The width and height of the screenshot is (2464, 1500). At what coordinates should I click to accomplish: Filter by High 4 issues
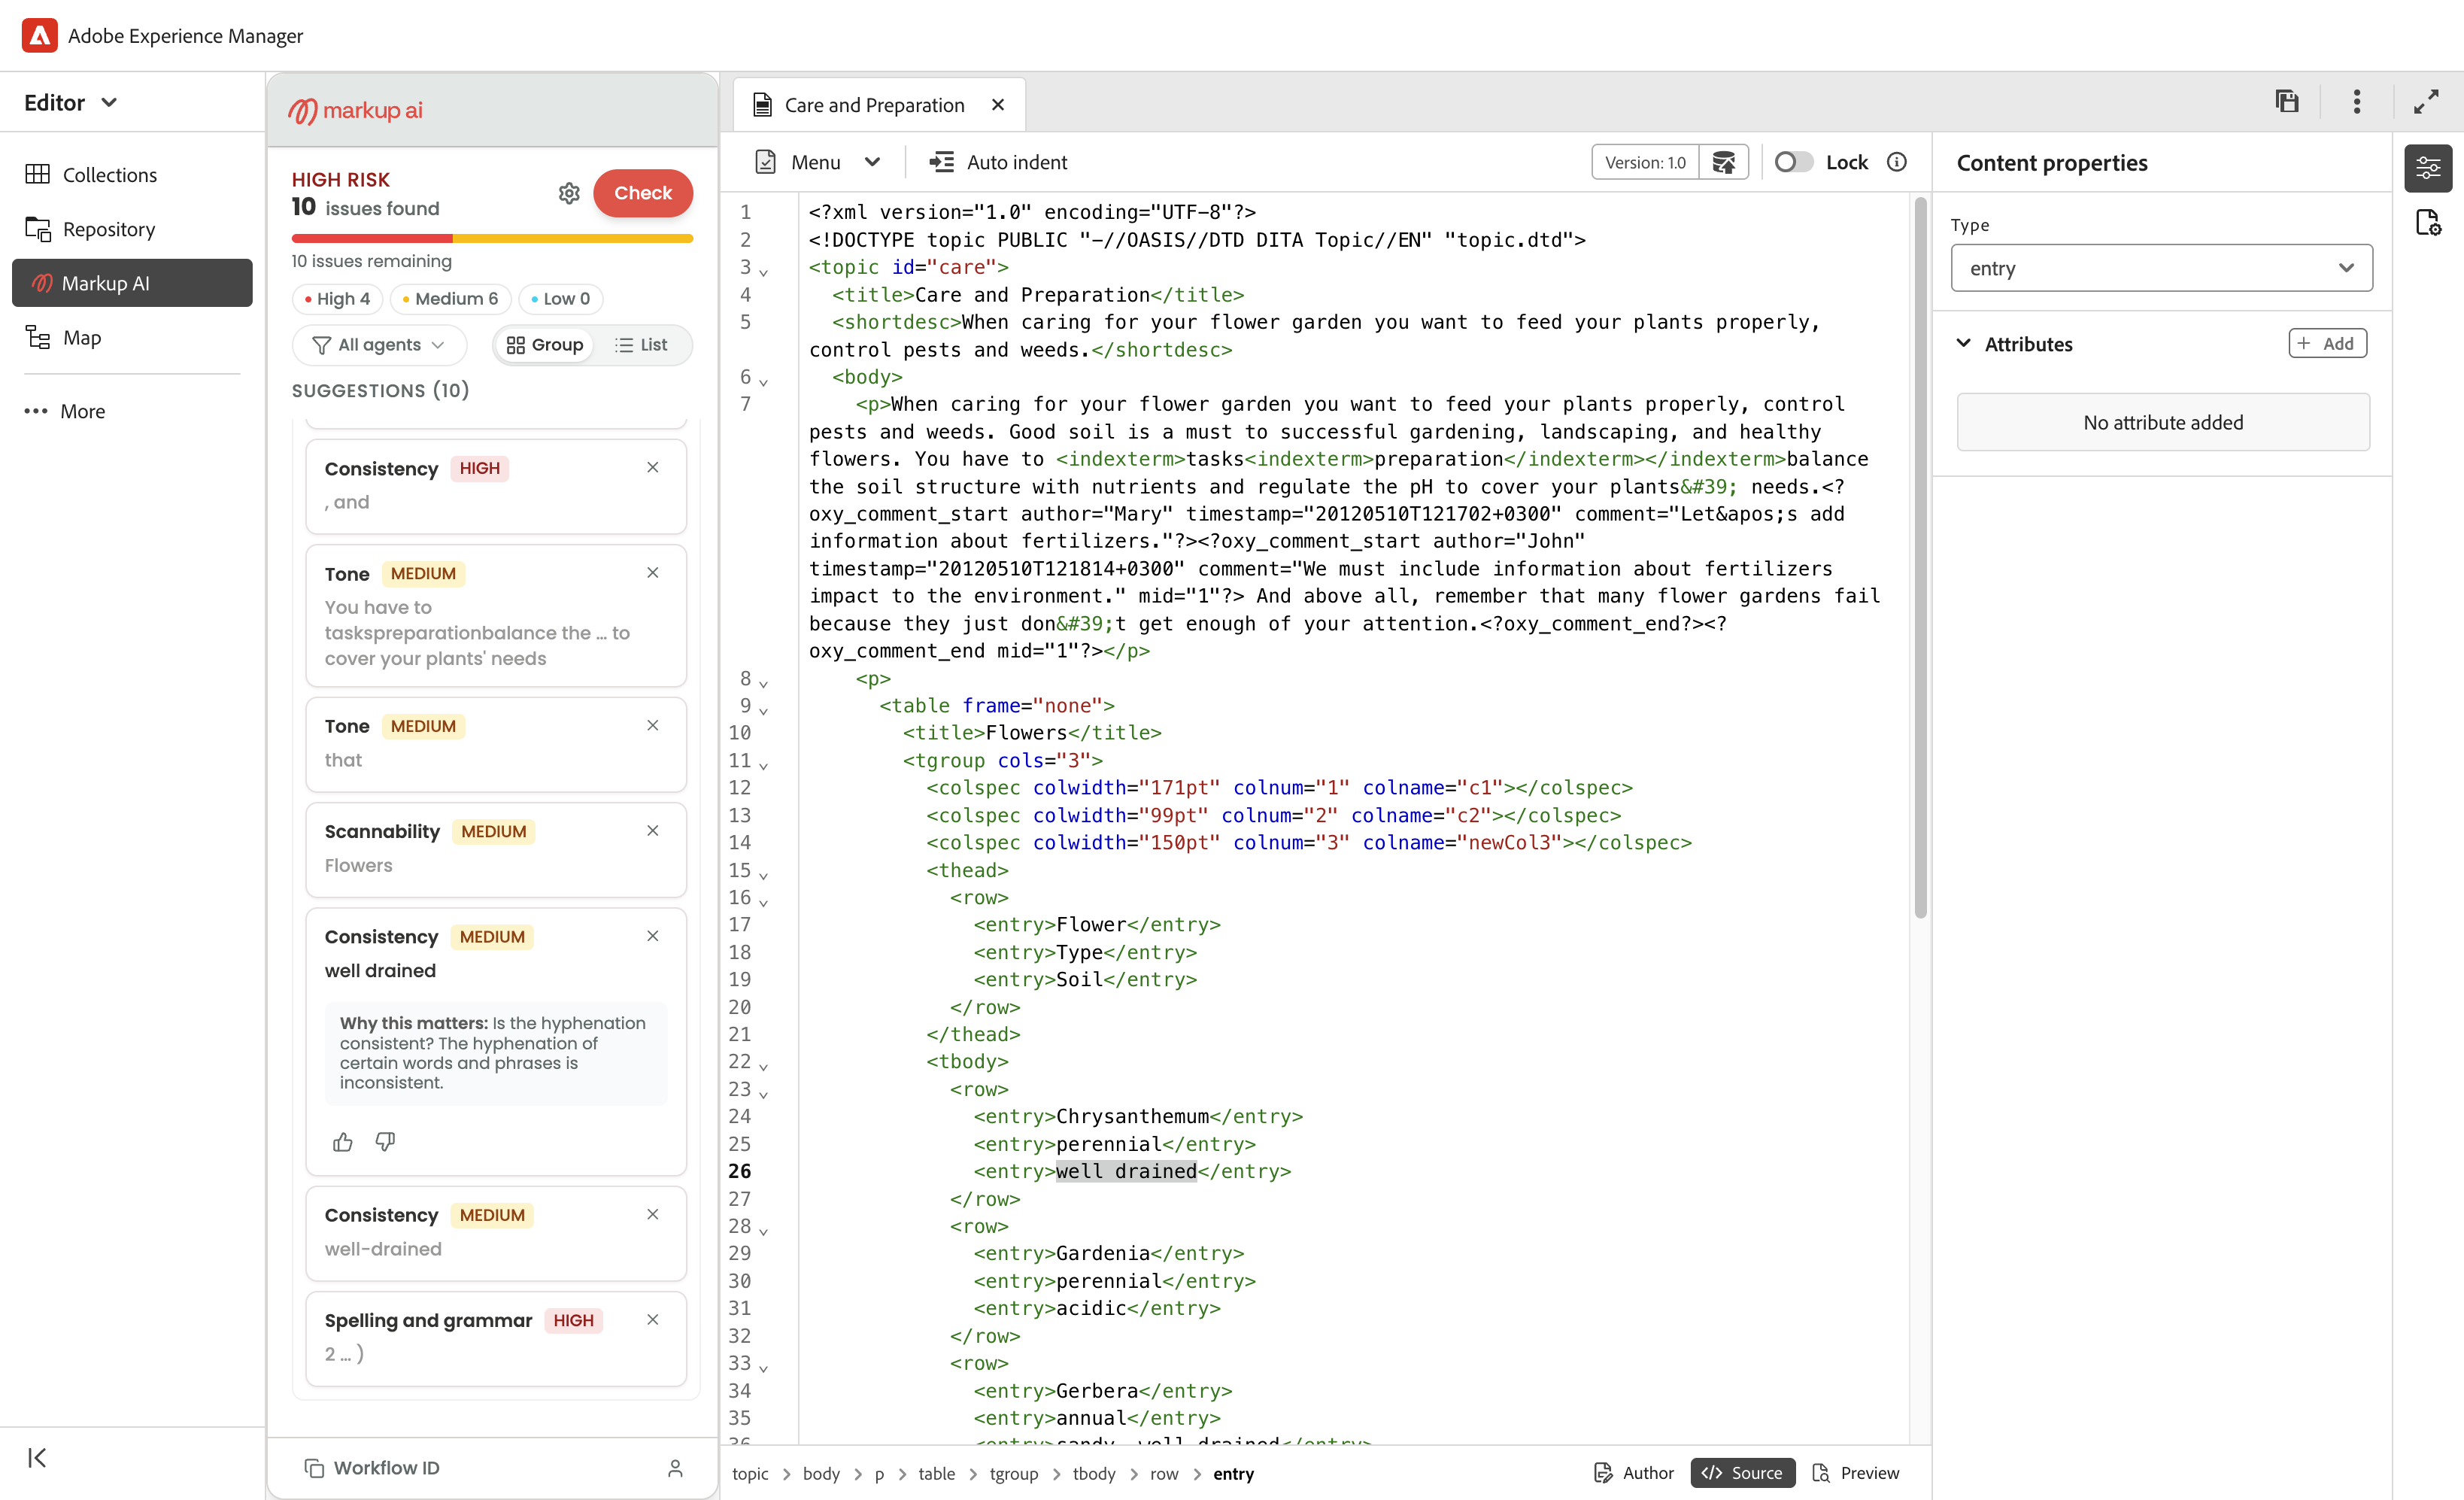click(x=337, y=298)
